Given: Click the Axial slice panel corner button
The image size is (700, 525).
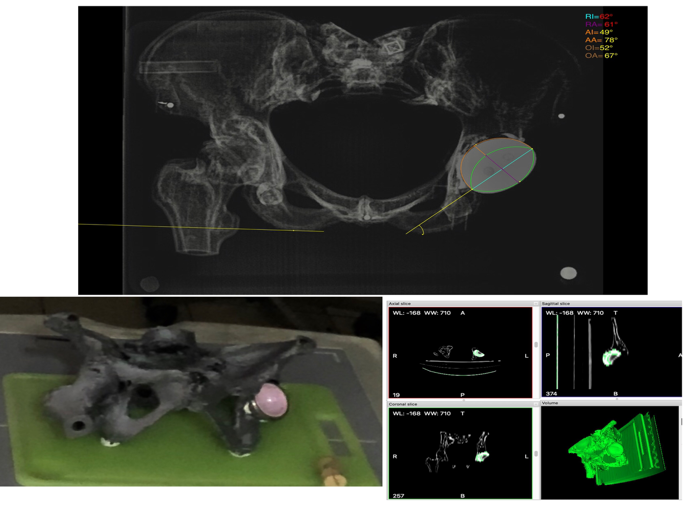Looking at the screenshot, I should click(536, 304).
